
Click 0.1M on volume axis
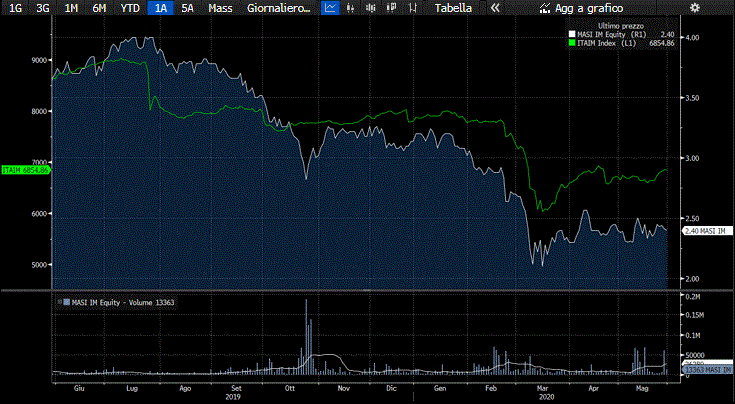coord(693,335)
